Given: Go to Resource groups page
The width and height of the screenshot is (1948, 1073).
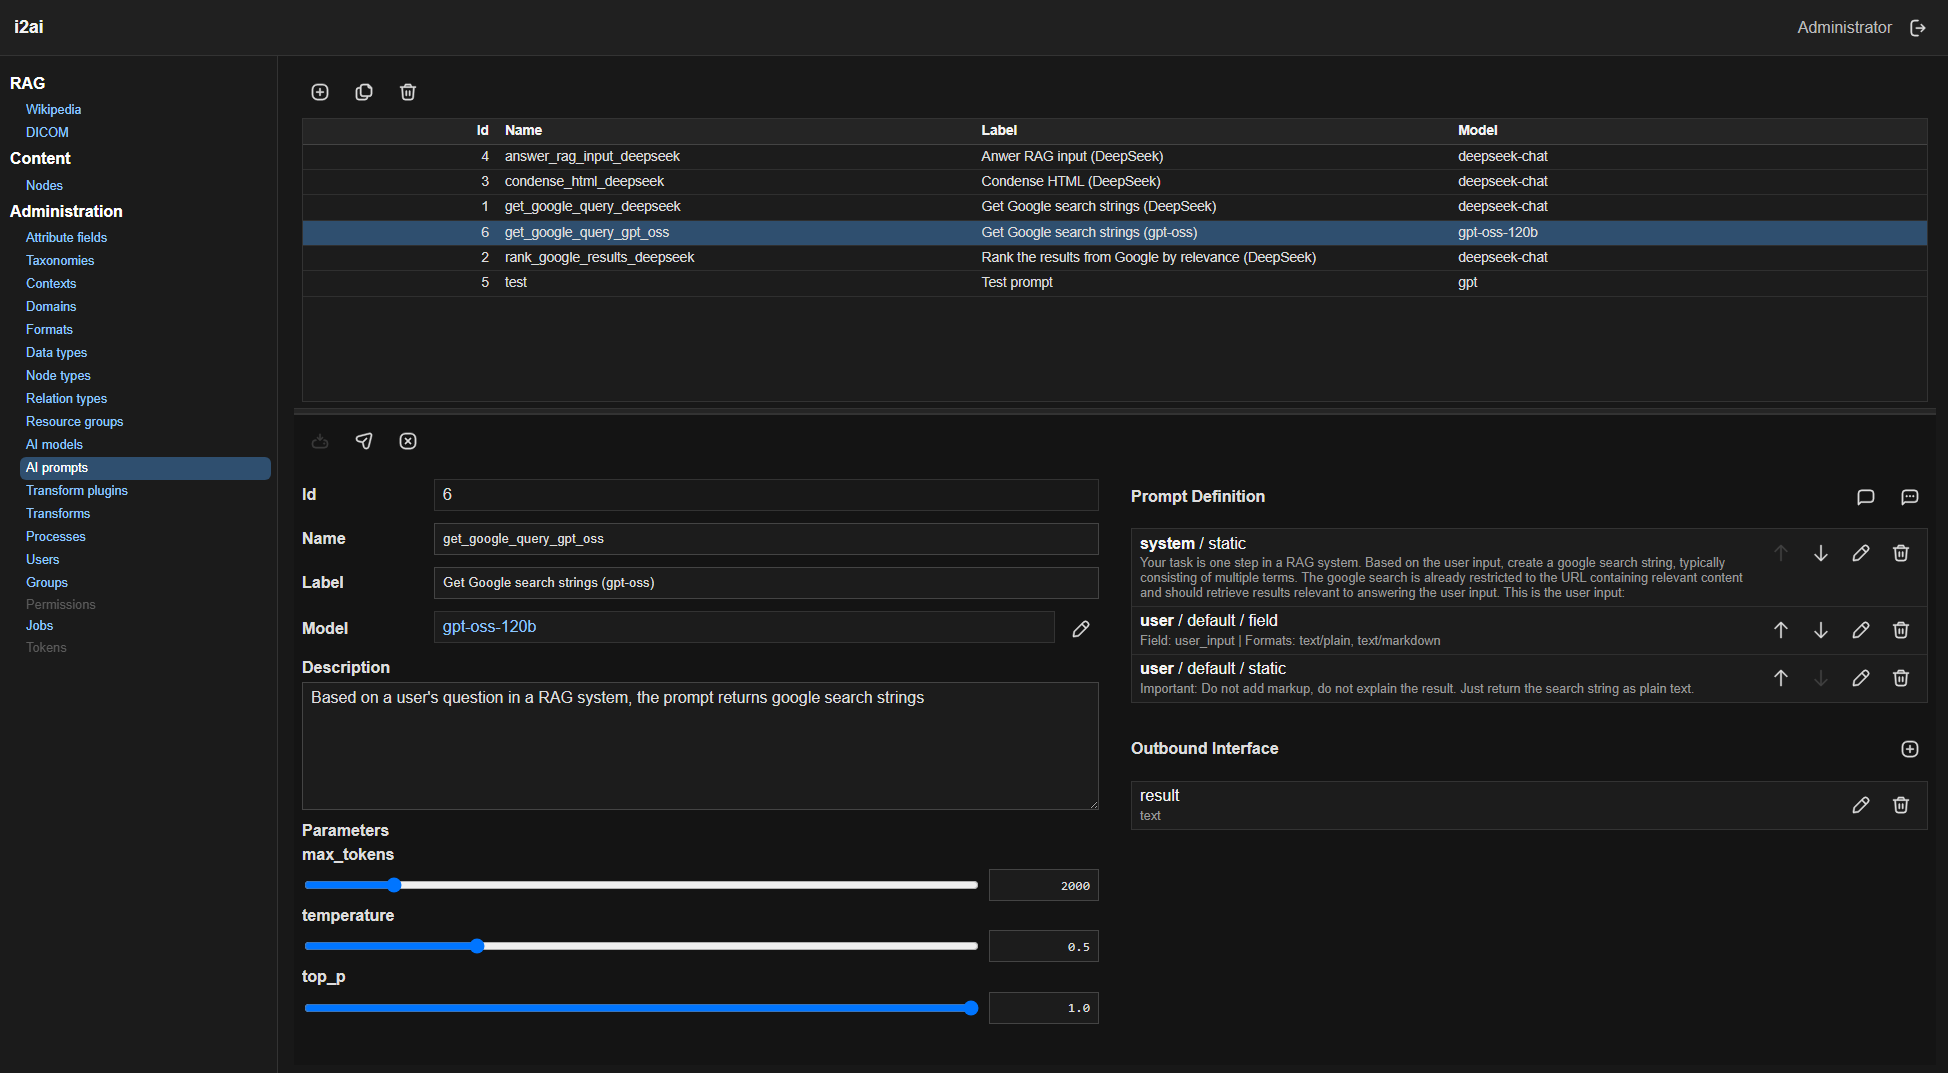Looking at the screenshot, I should (x=74, y=421).
